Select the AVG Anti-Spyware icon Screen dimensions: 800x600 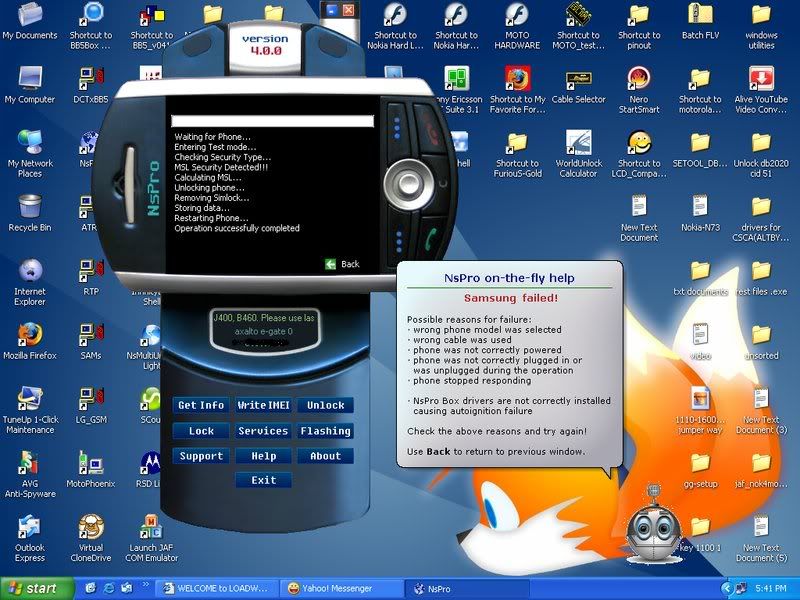coord(30,474)
